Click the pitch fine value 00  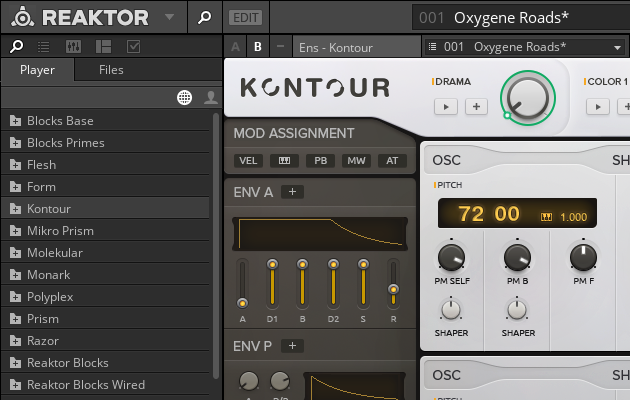pyautogui.click(x=507, y=214)
